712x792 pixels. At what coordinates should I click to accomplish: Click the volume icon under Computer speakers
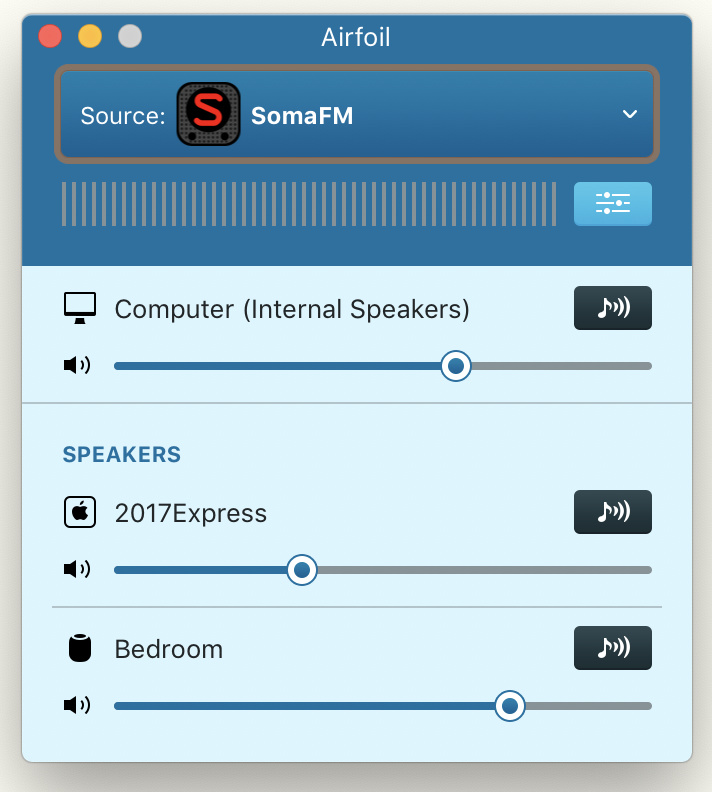coord(77,365)
